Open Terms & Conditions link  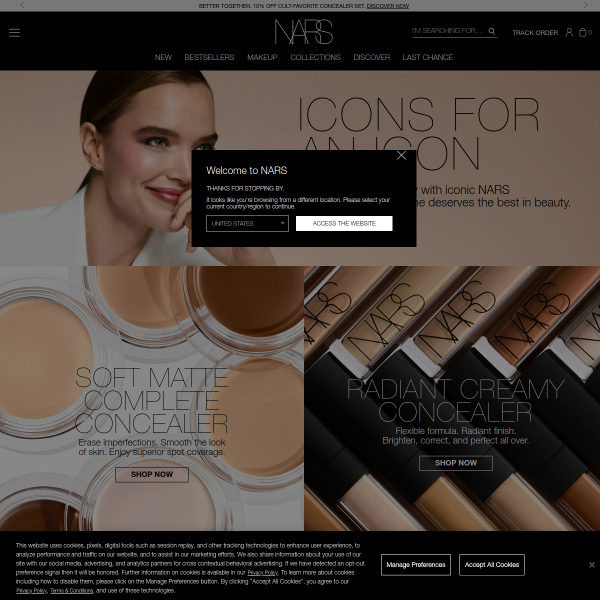pos(72,591)
